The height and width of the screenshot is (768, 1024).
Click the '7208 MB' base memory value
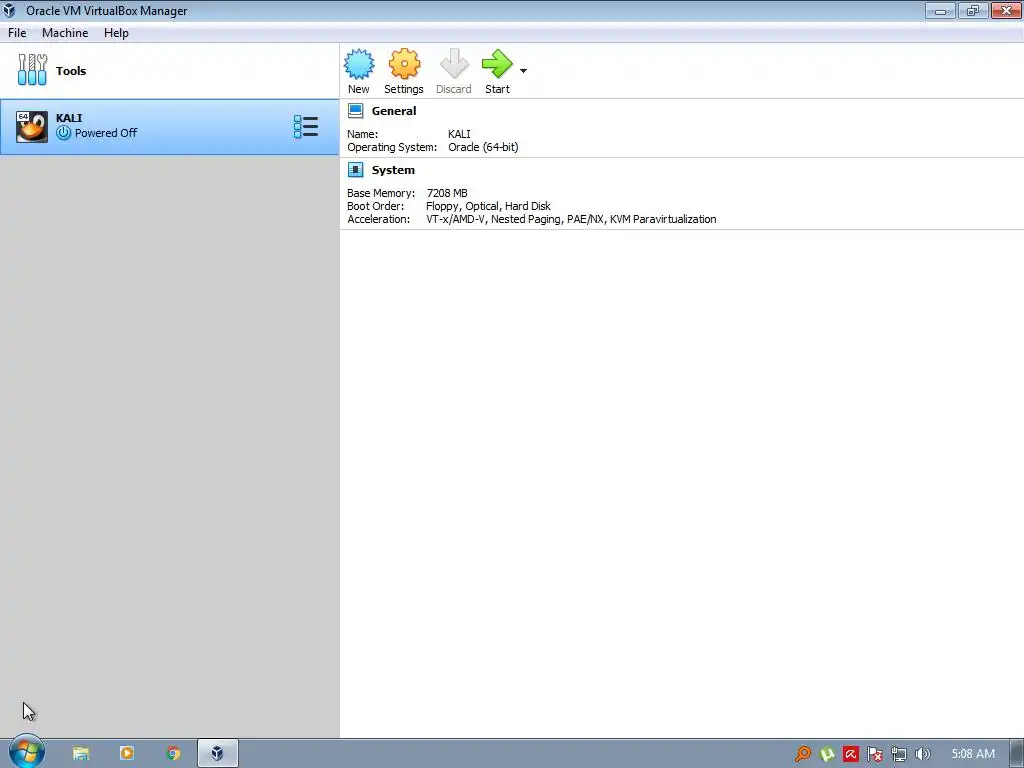tap(447, 193)
